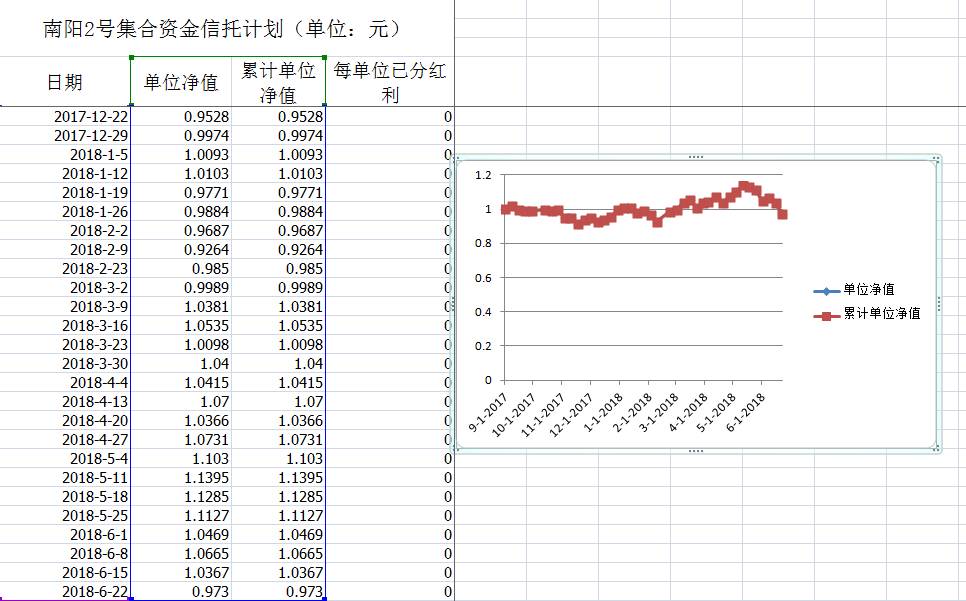This screenshot has width=966, height=601.
Task: Click the chart's top-right corner handle
Action: 937,159
